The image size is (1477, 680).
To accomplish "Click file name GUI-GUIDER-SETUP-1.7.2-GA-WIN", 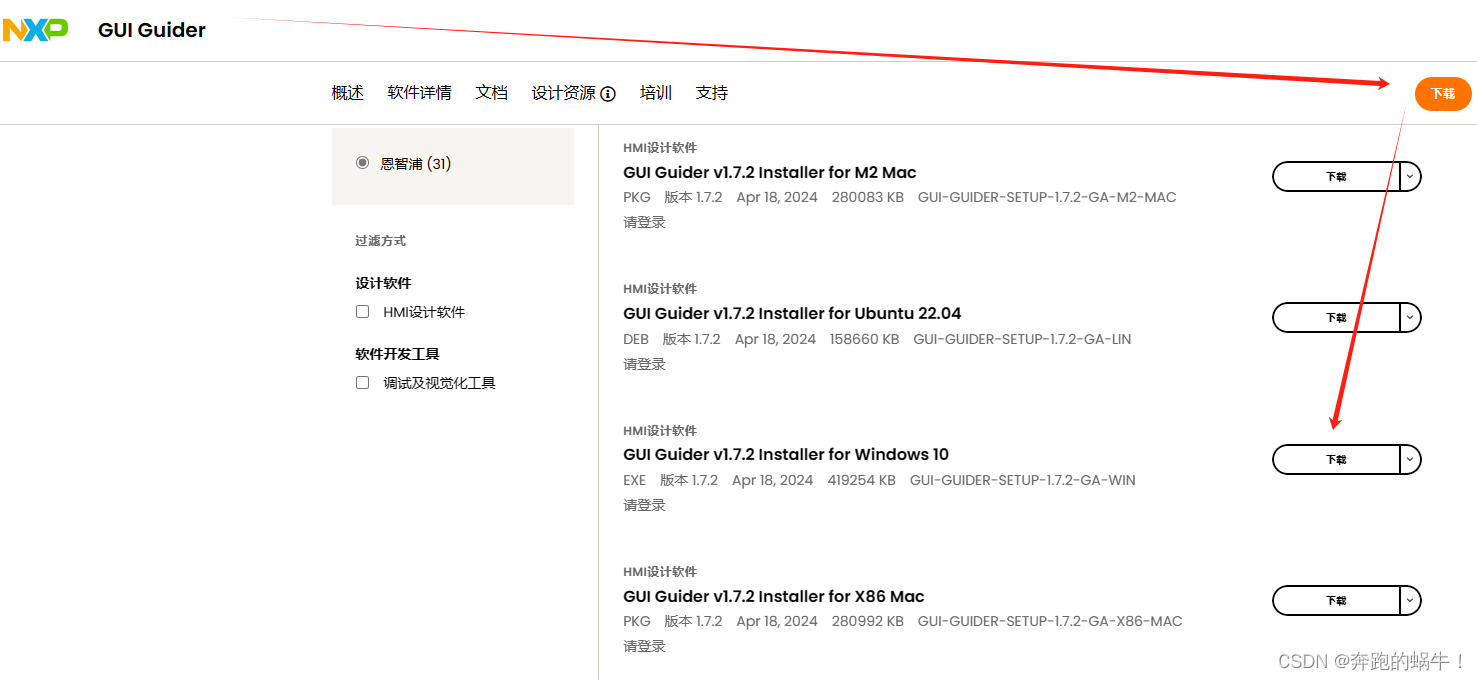I will [1023, 480].
